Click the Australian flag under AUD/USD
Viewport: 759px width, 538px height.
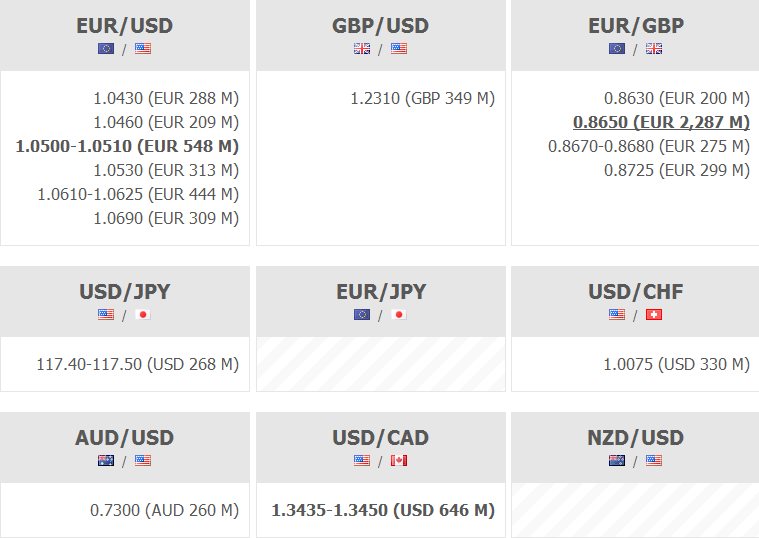coord(106,461)
